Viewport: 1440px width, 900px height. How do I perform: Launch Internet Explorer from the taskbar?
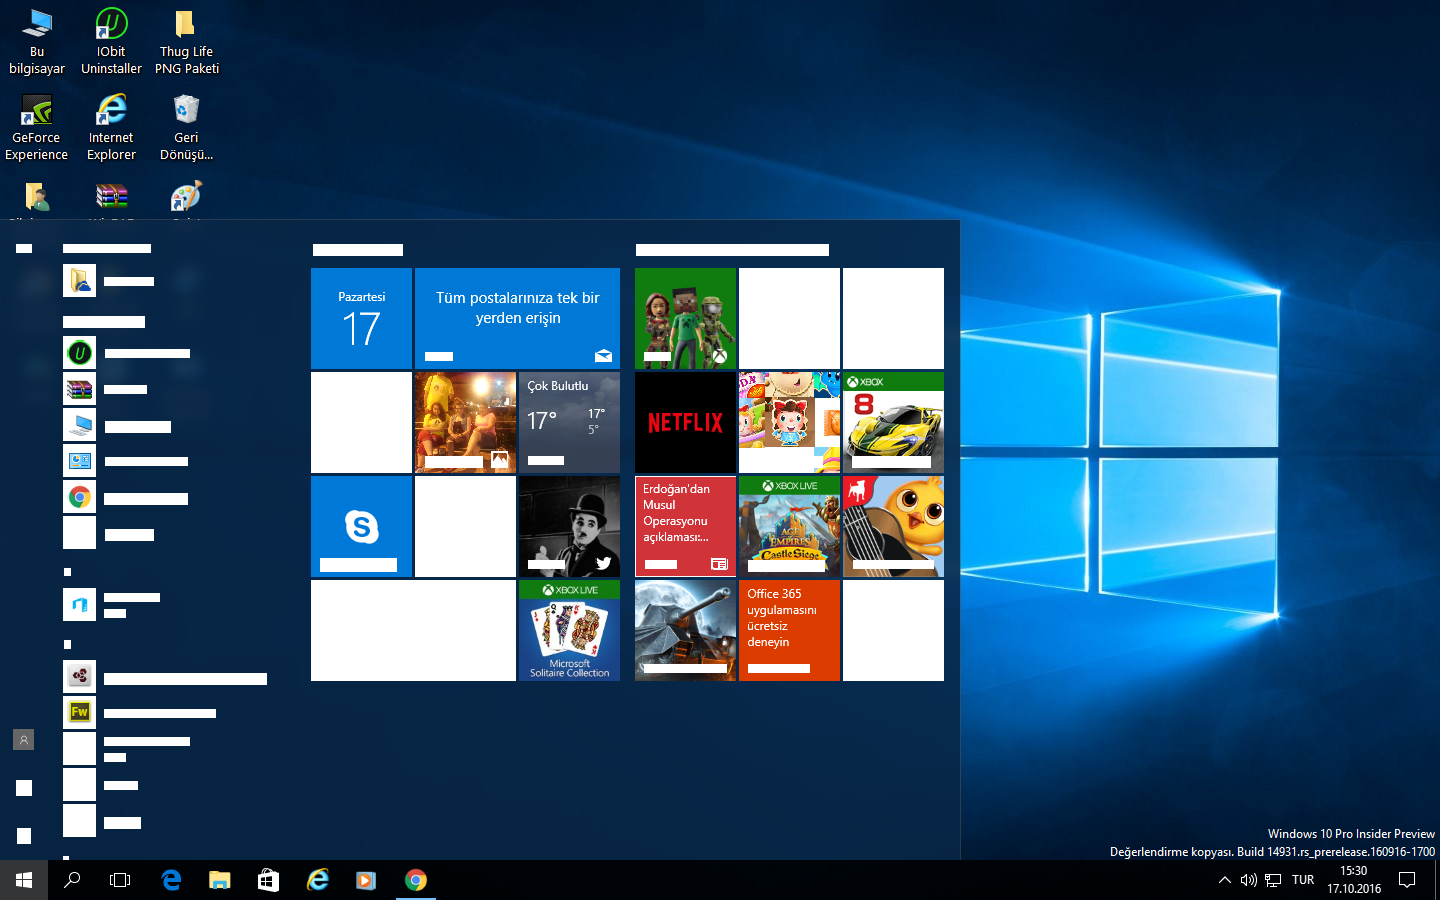pos(318,880)
